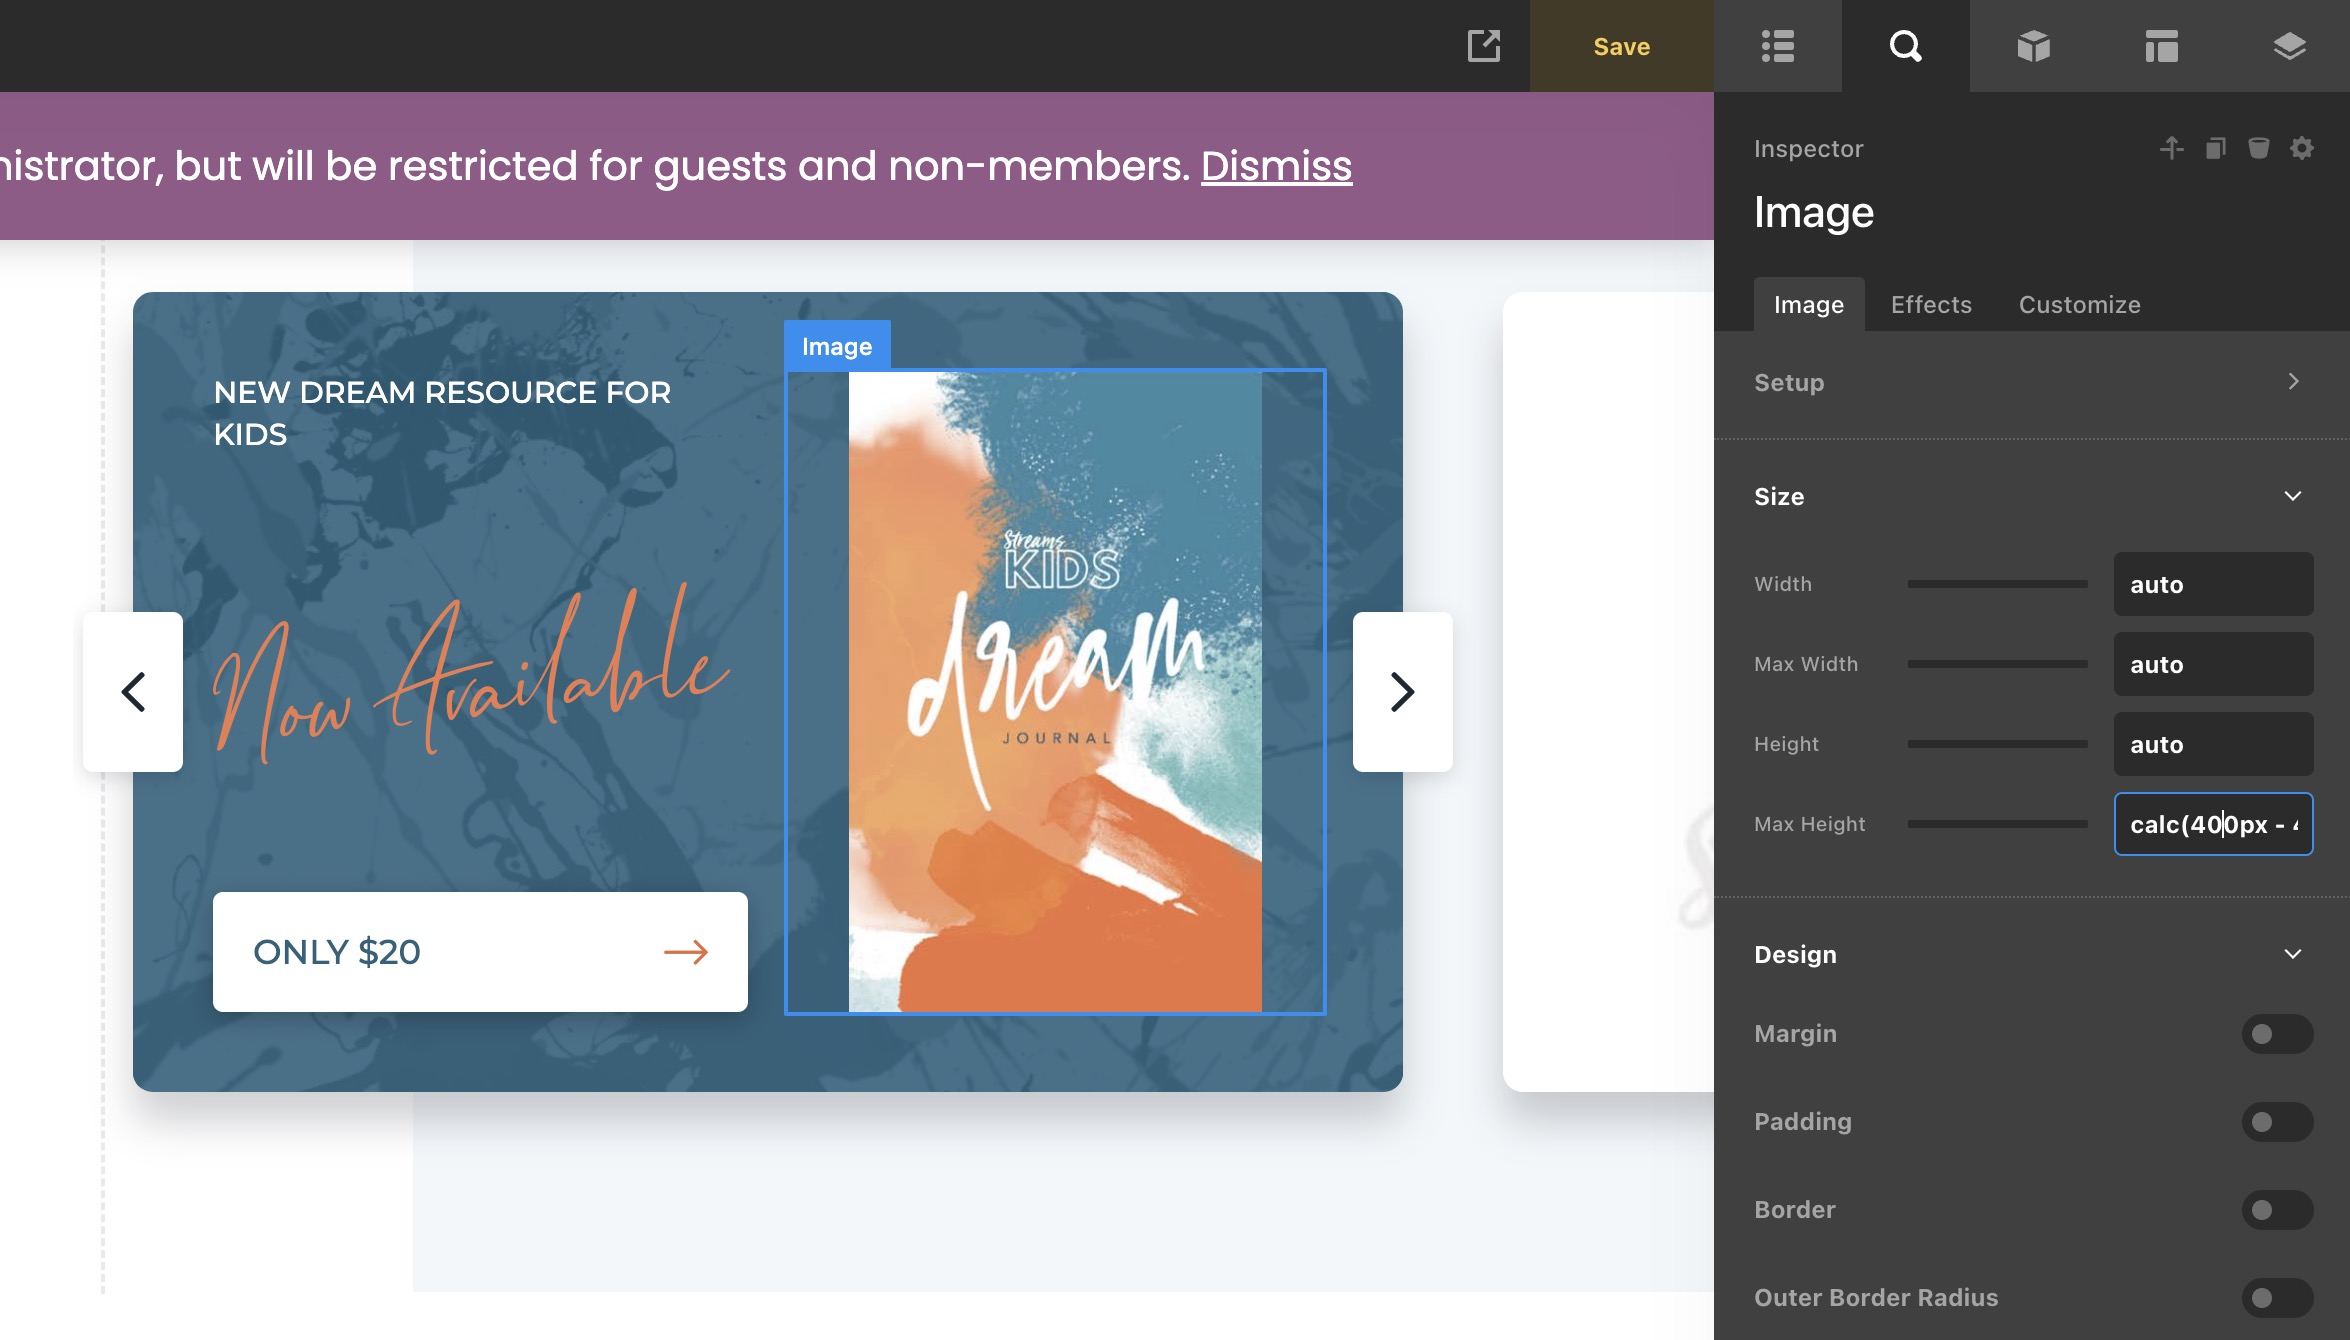Collapse the Design section

click(x=2293, y=954)
